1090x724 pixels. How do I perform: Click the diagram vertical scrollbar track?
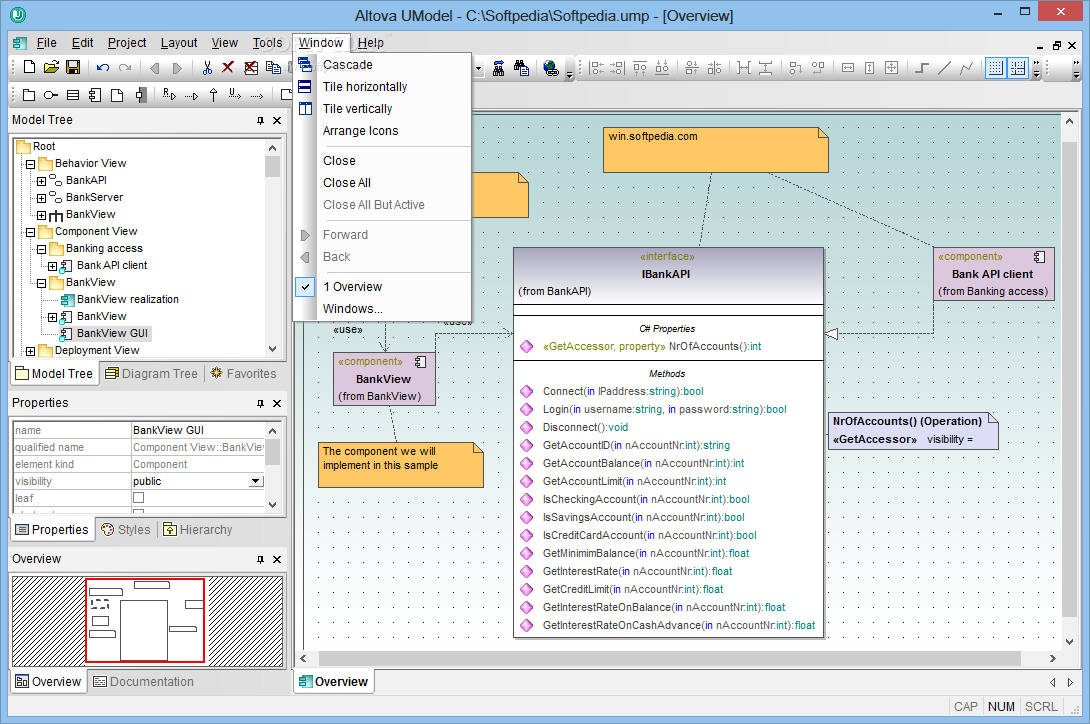(1069, 380)
